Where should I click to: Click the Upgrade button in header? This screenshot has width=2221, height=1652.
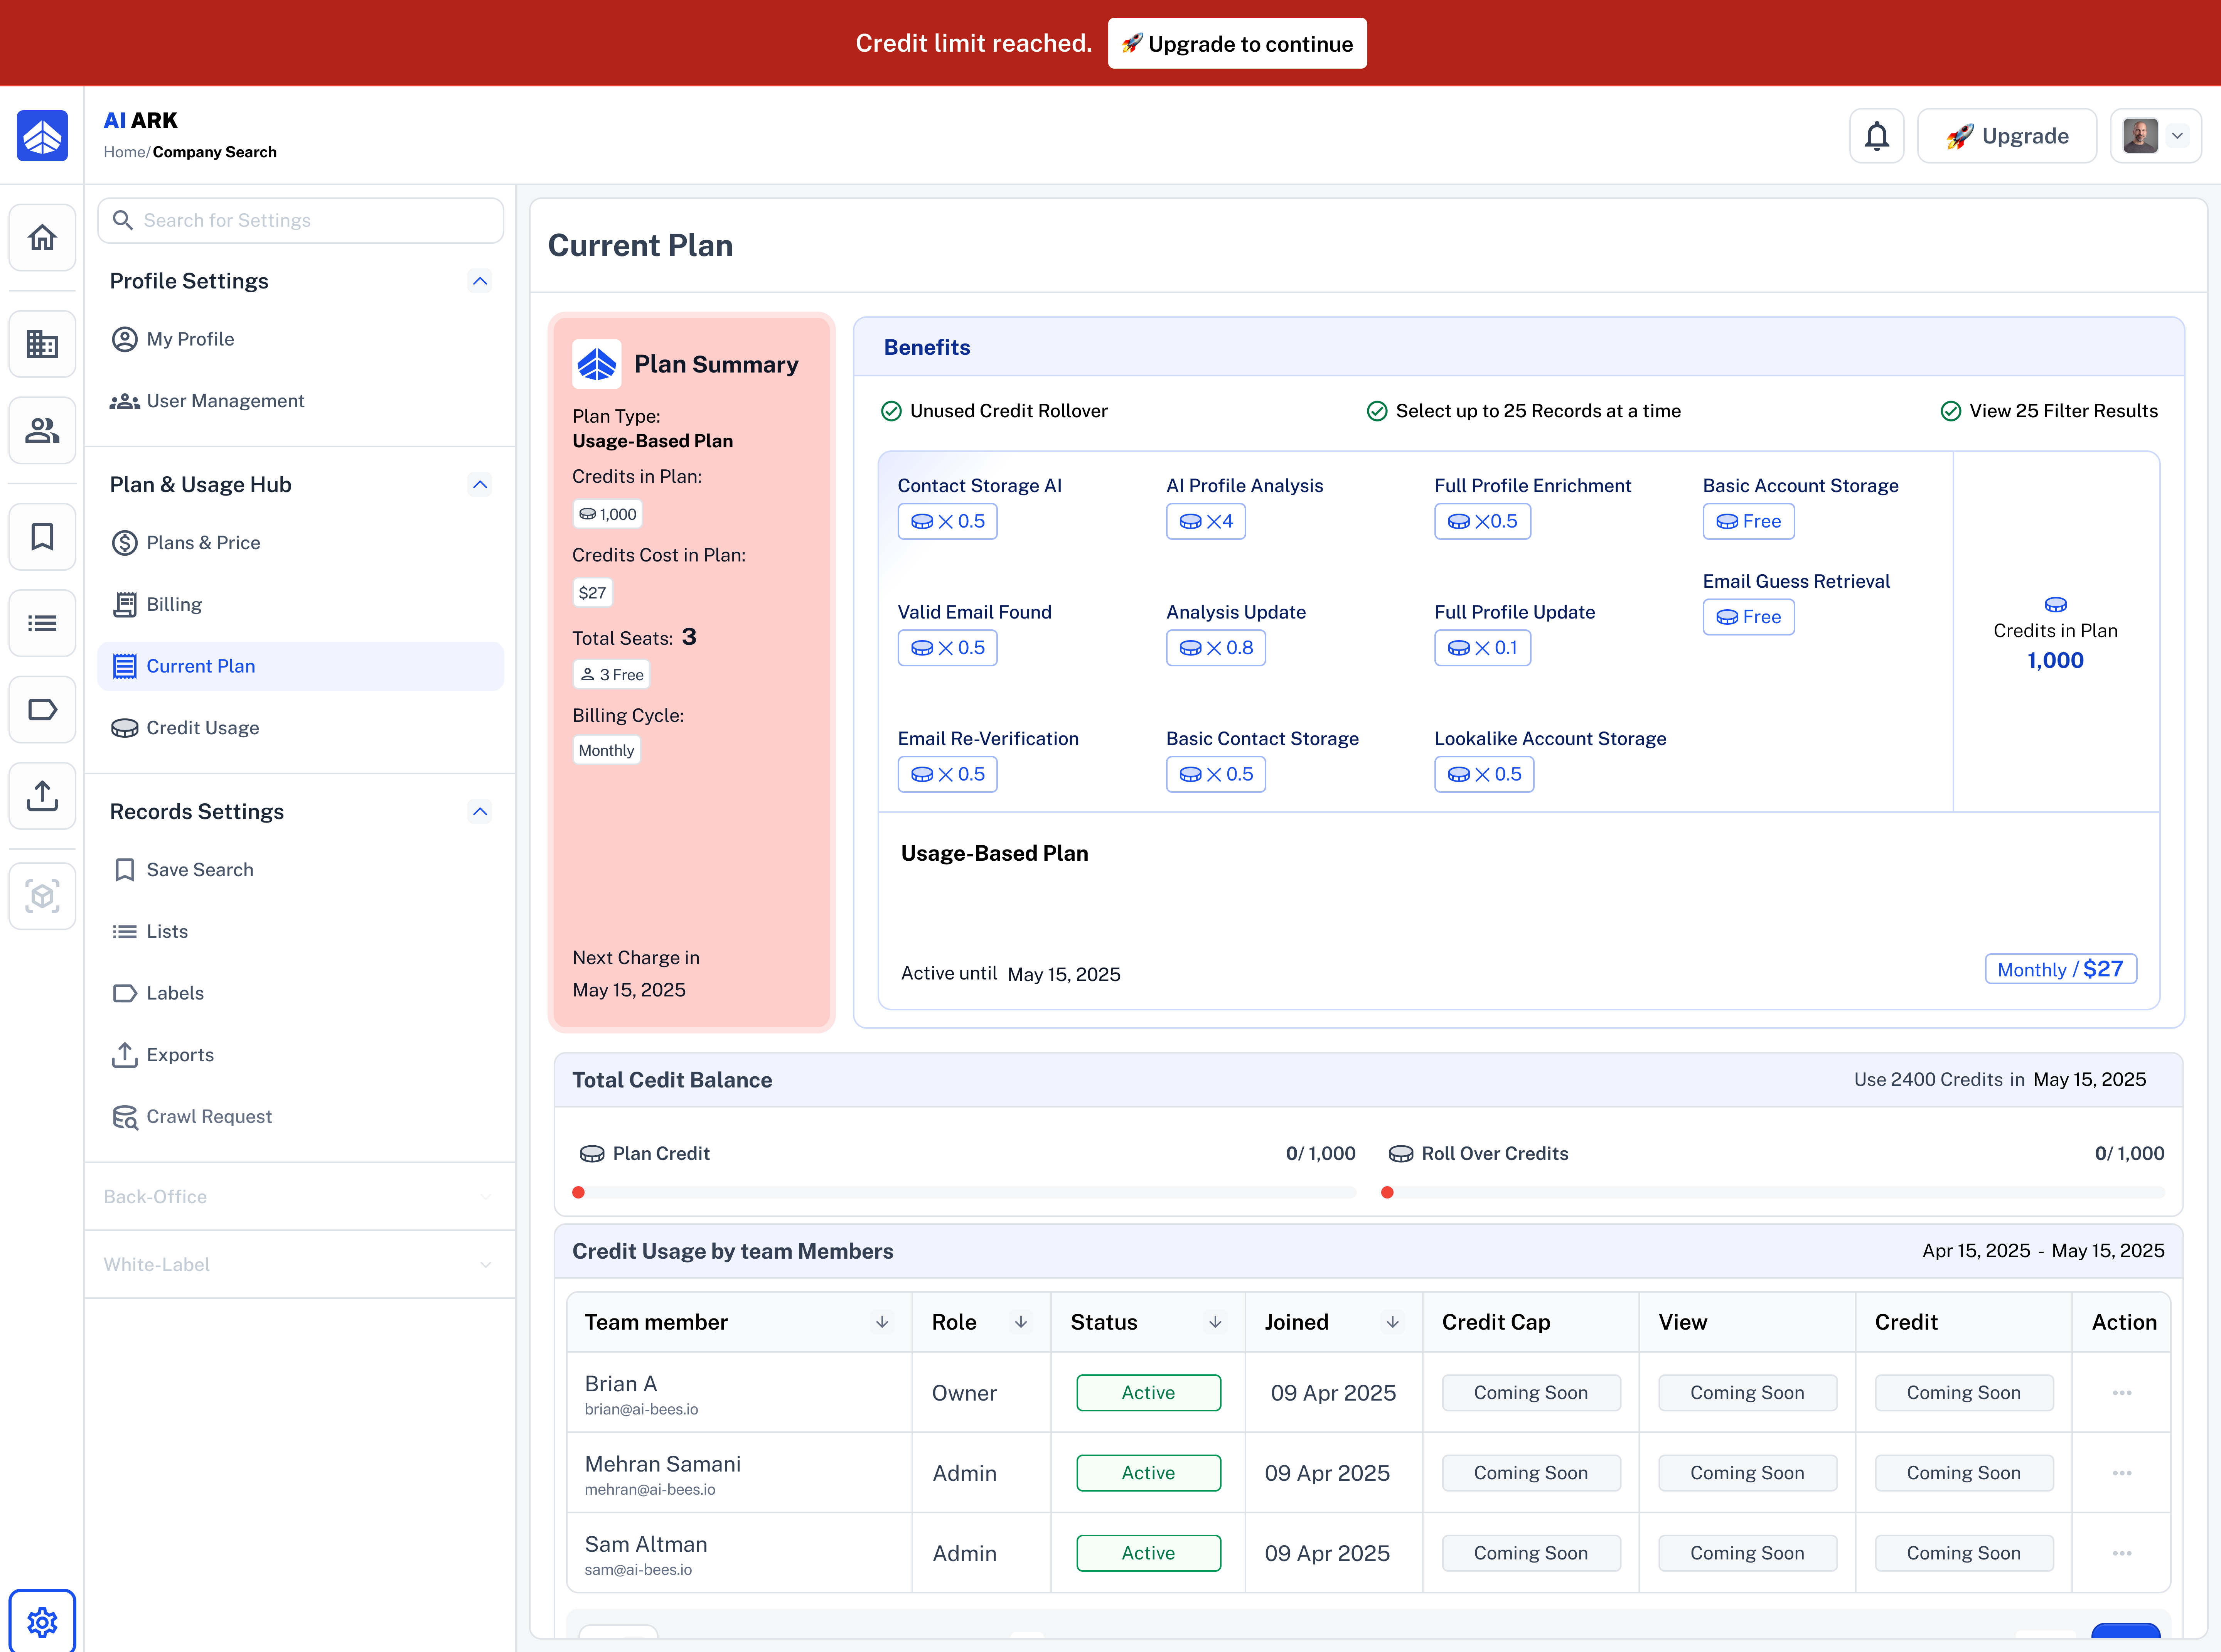pos(2007,136)
